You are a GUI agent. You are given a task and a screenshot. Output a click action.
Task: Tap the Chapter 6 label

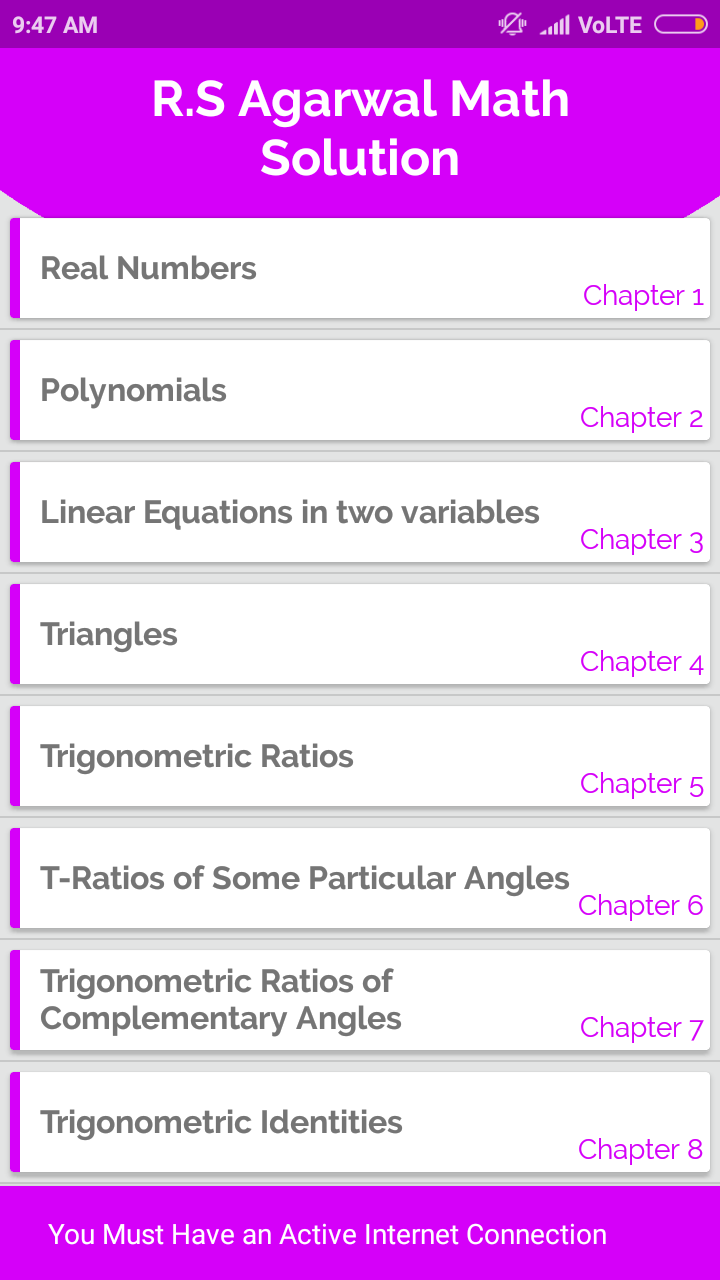click(641, 905)
